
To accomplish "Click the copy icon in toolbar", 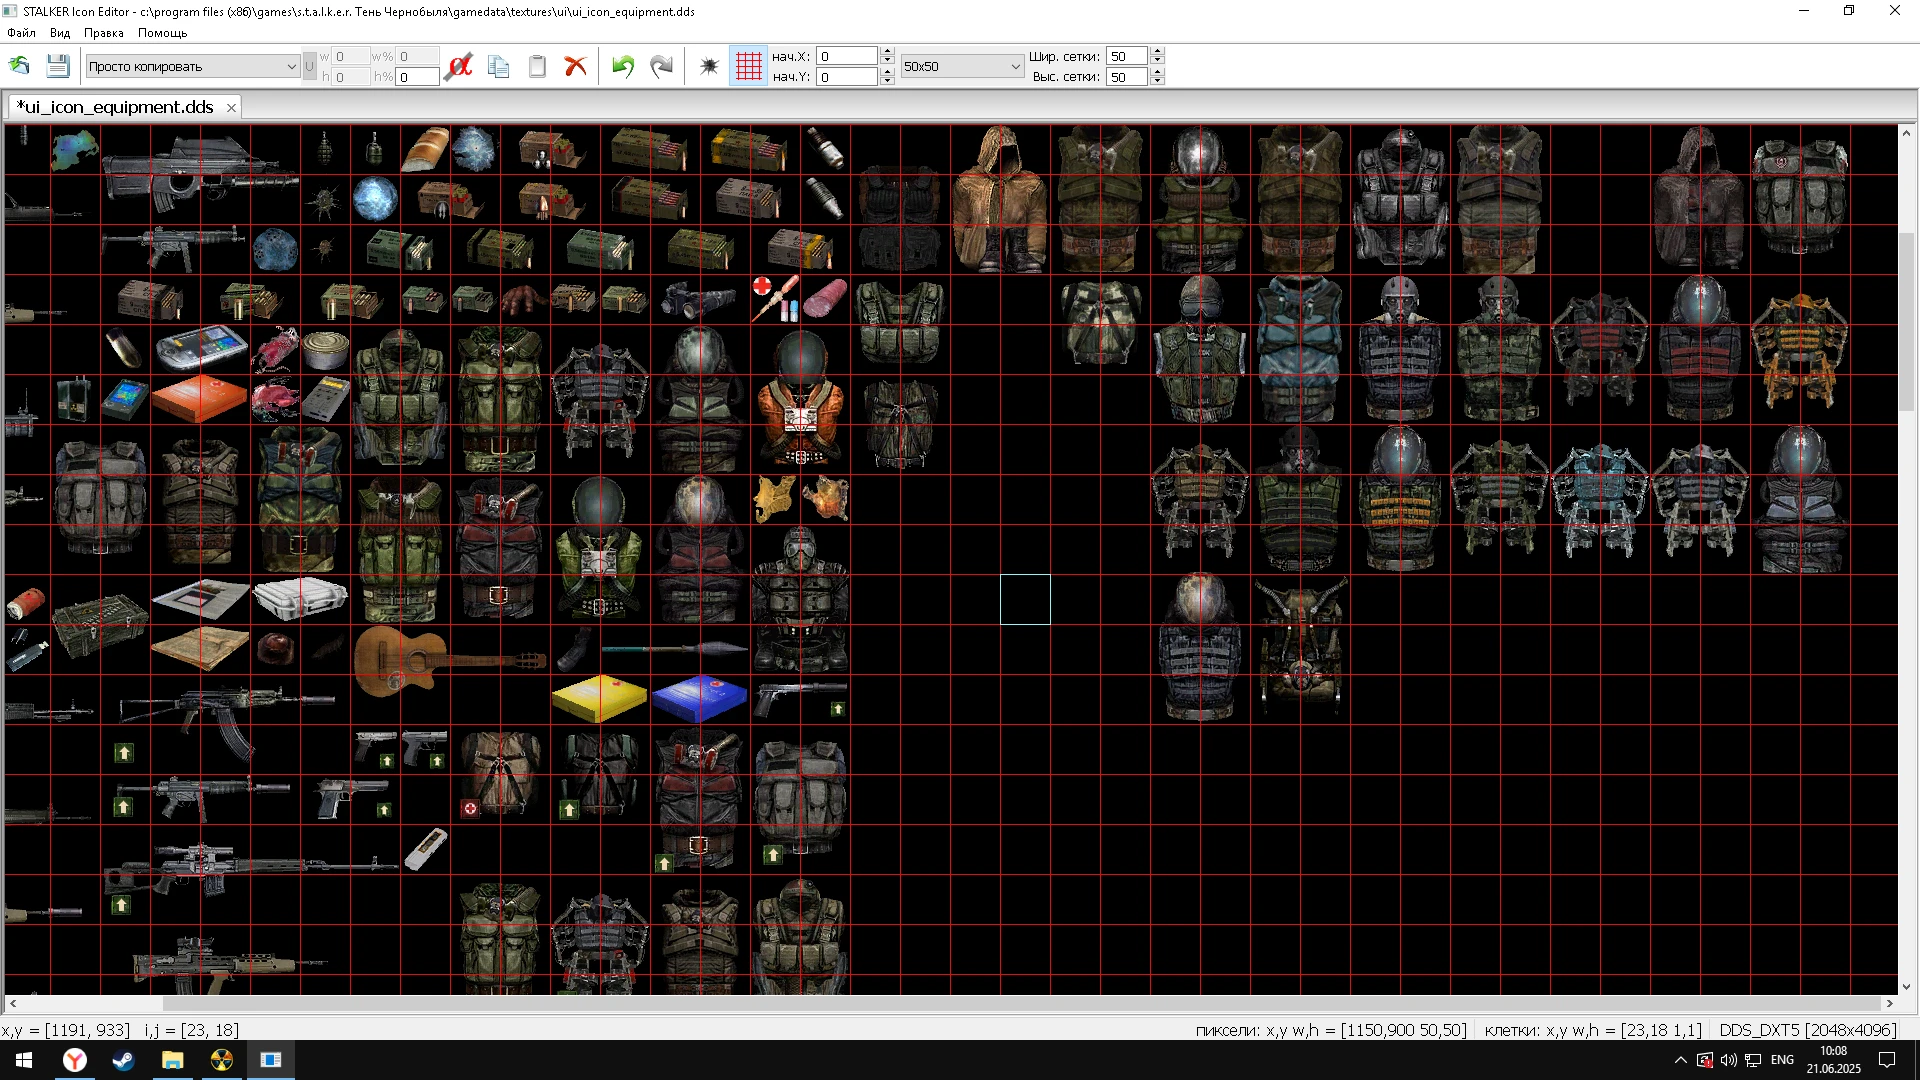I will [498, 66].
